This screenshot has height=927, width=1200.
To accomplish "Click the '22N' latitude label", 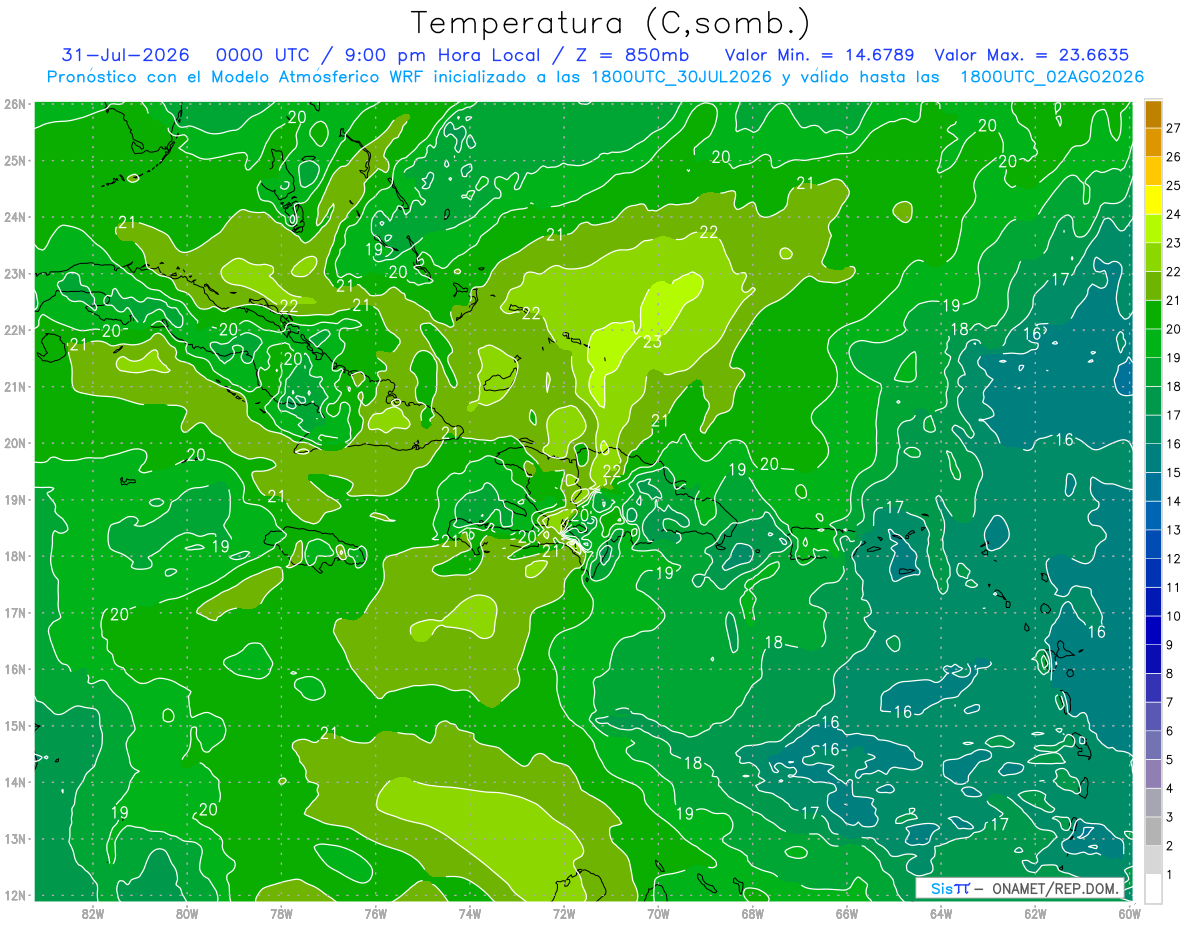I will click(x=14, y=330).
